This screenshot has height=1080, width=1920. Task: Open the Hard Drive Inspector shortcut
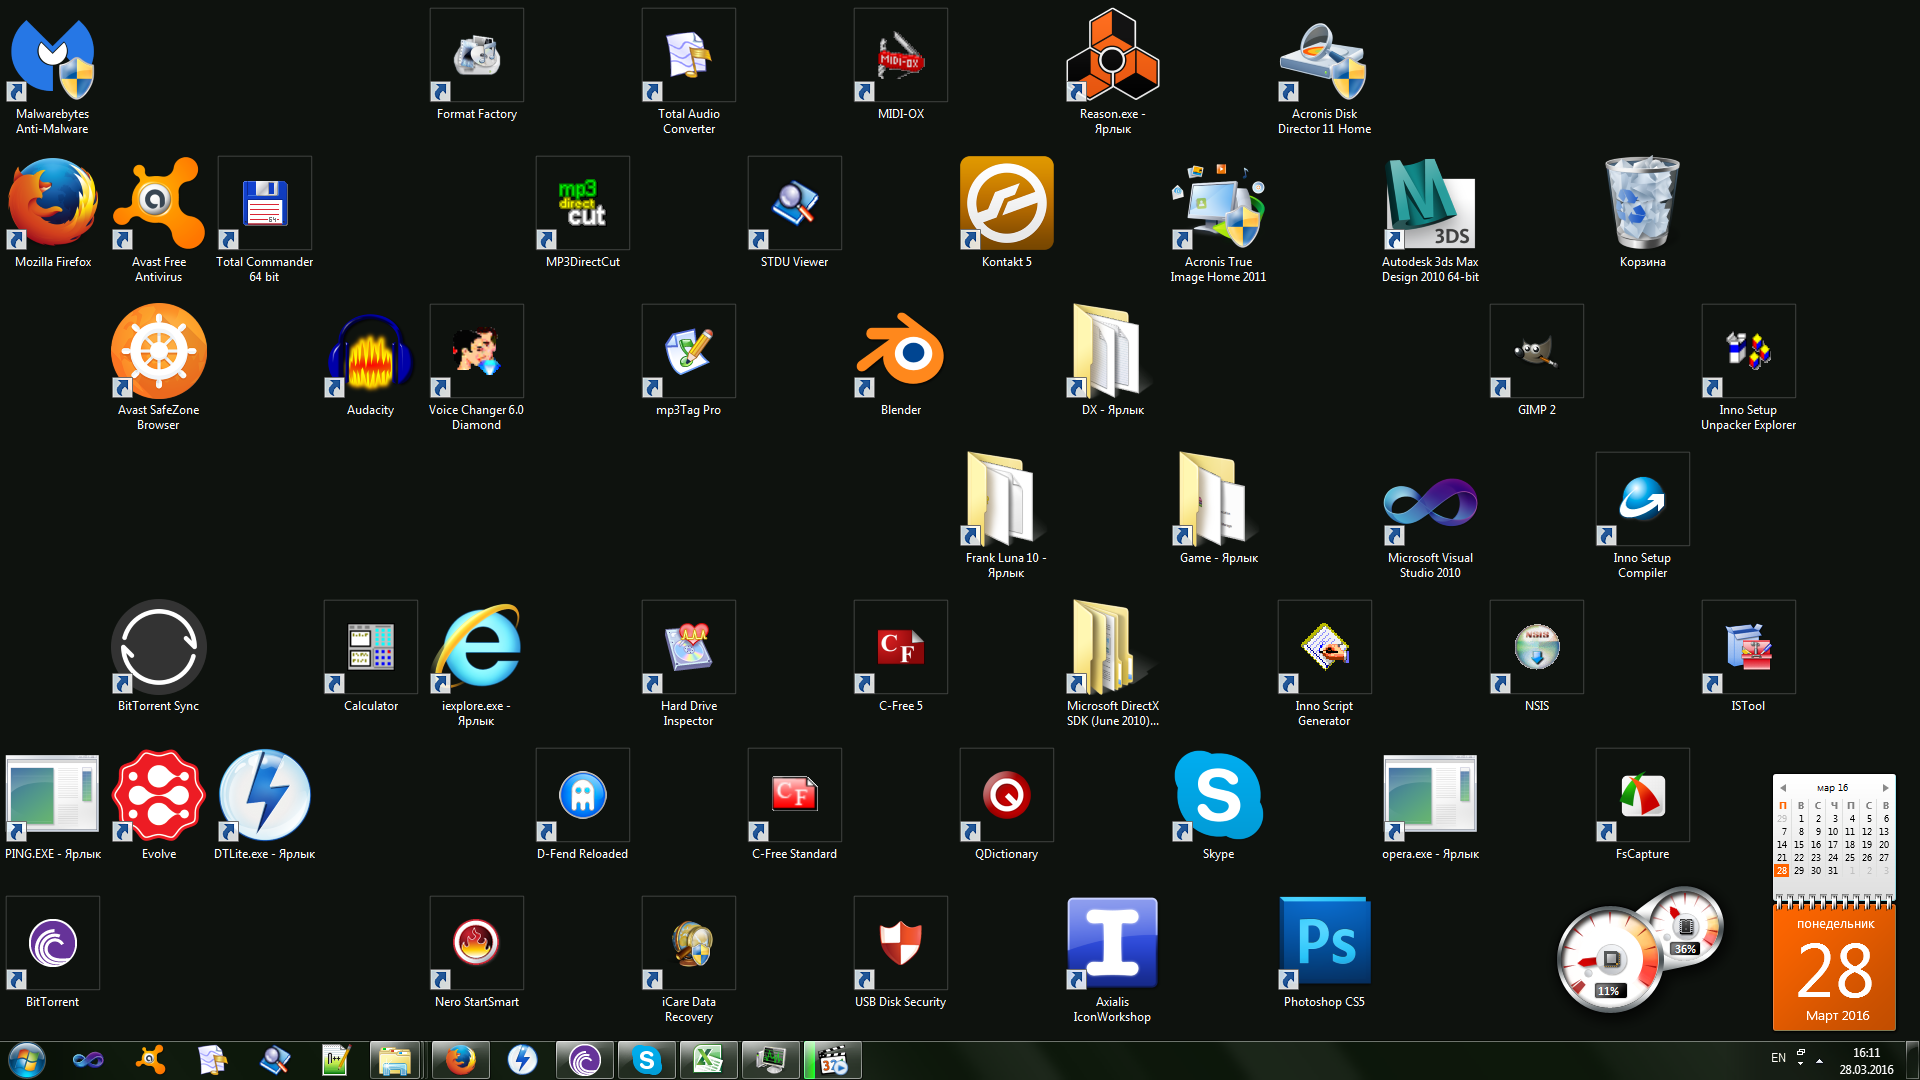[x=689, y=648]
